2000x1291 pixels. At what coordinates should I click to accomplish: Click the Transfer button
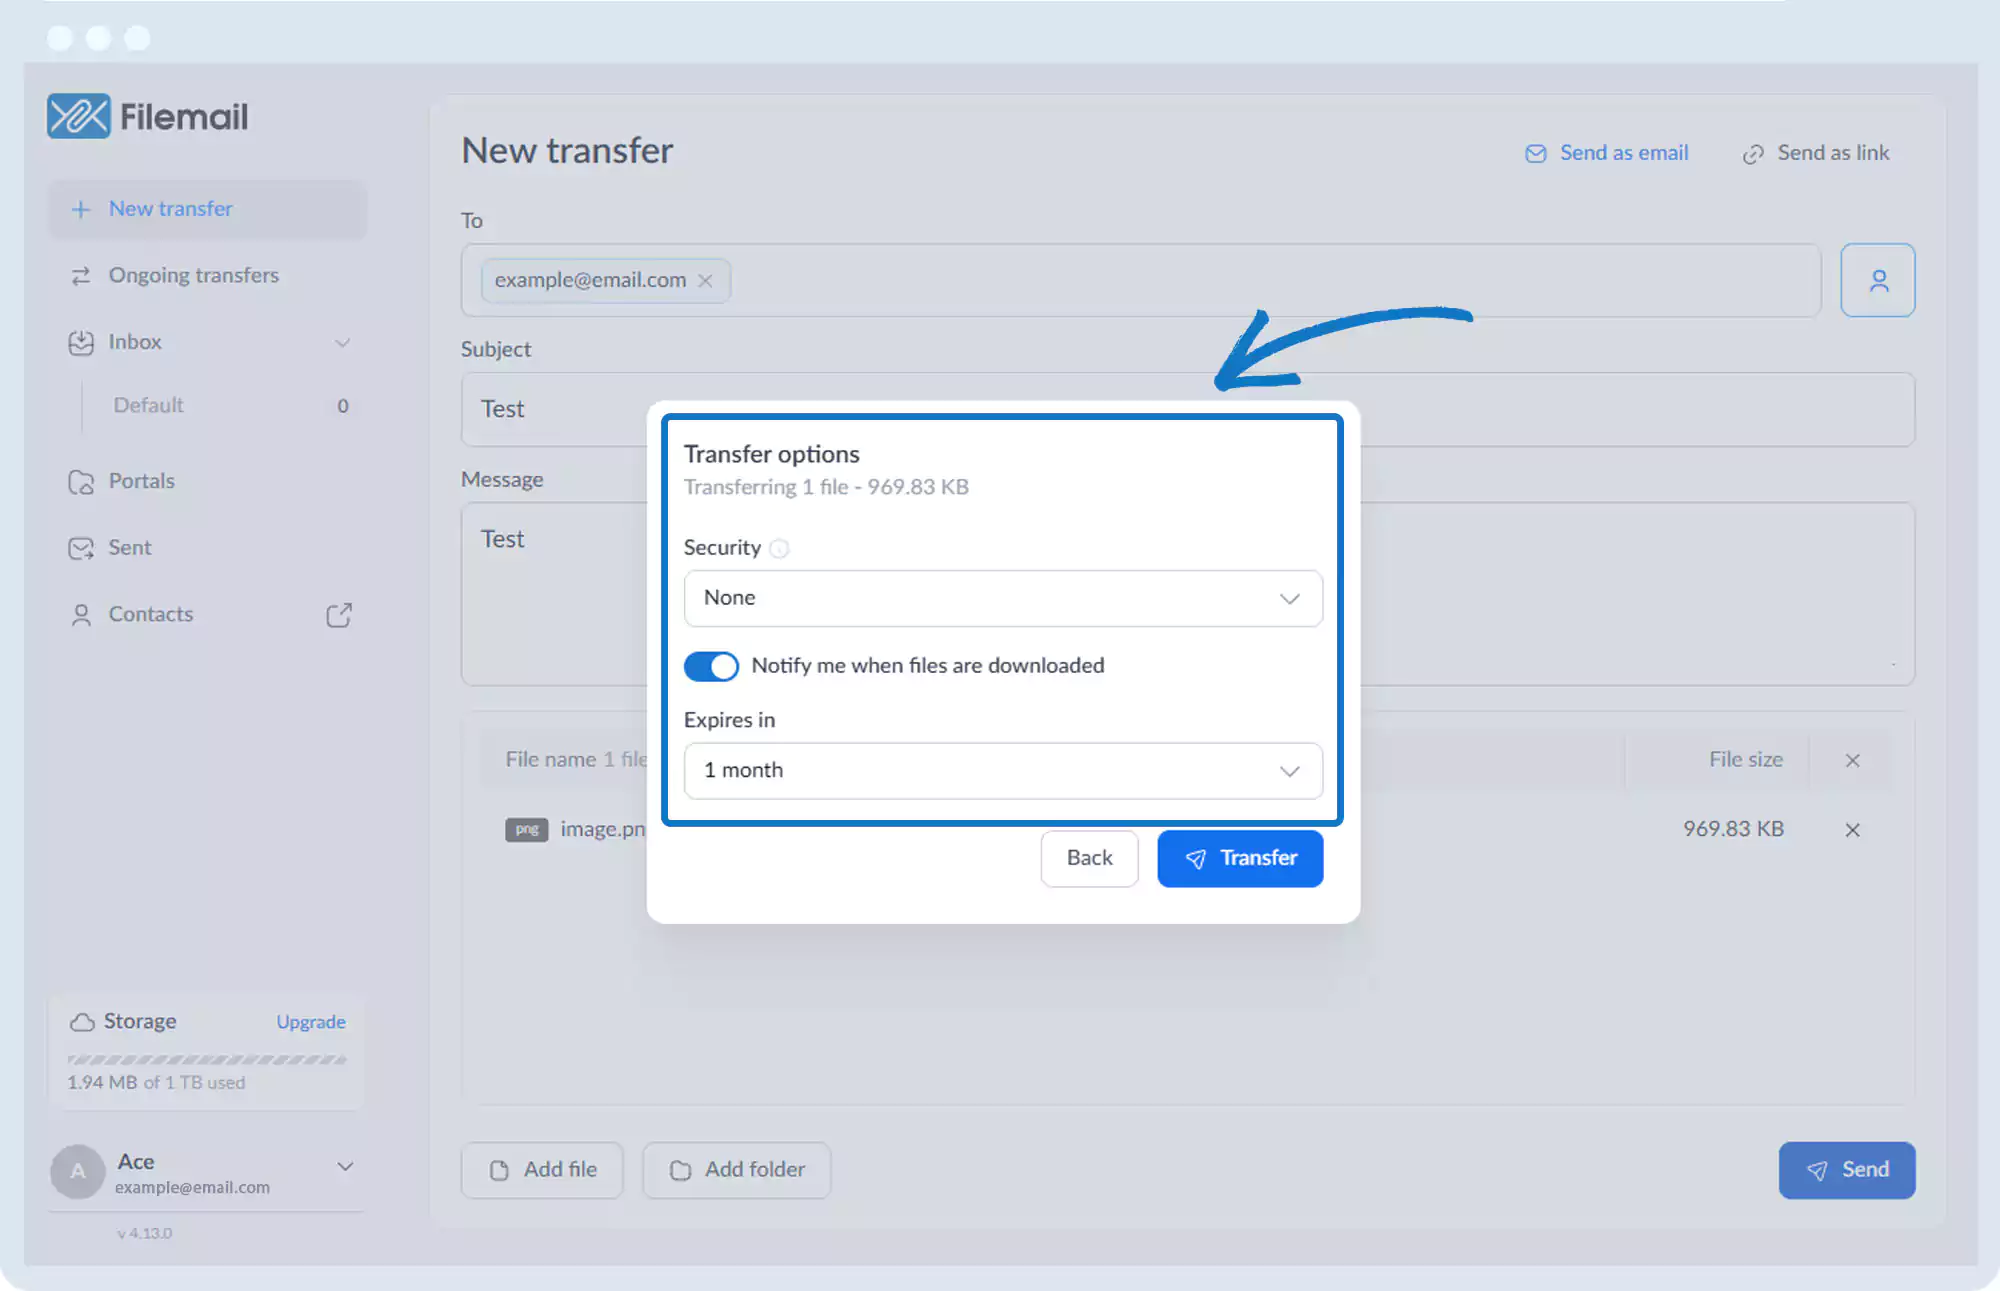tap(1240, 858)
